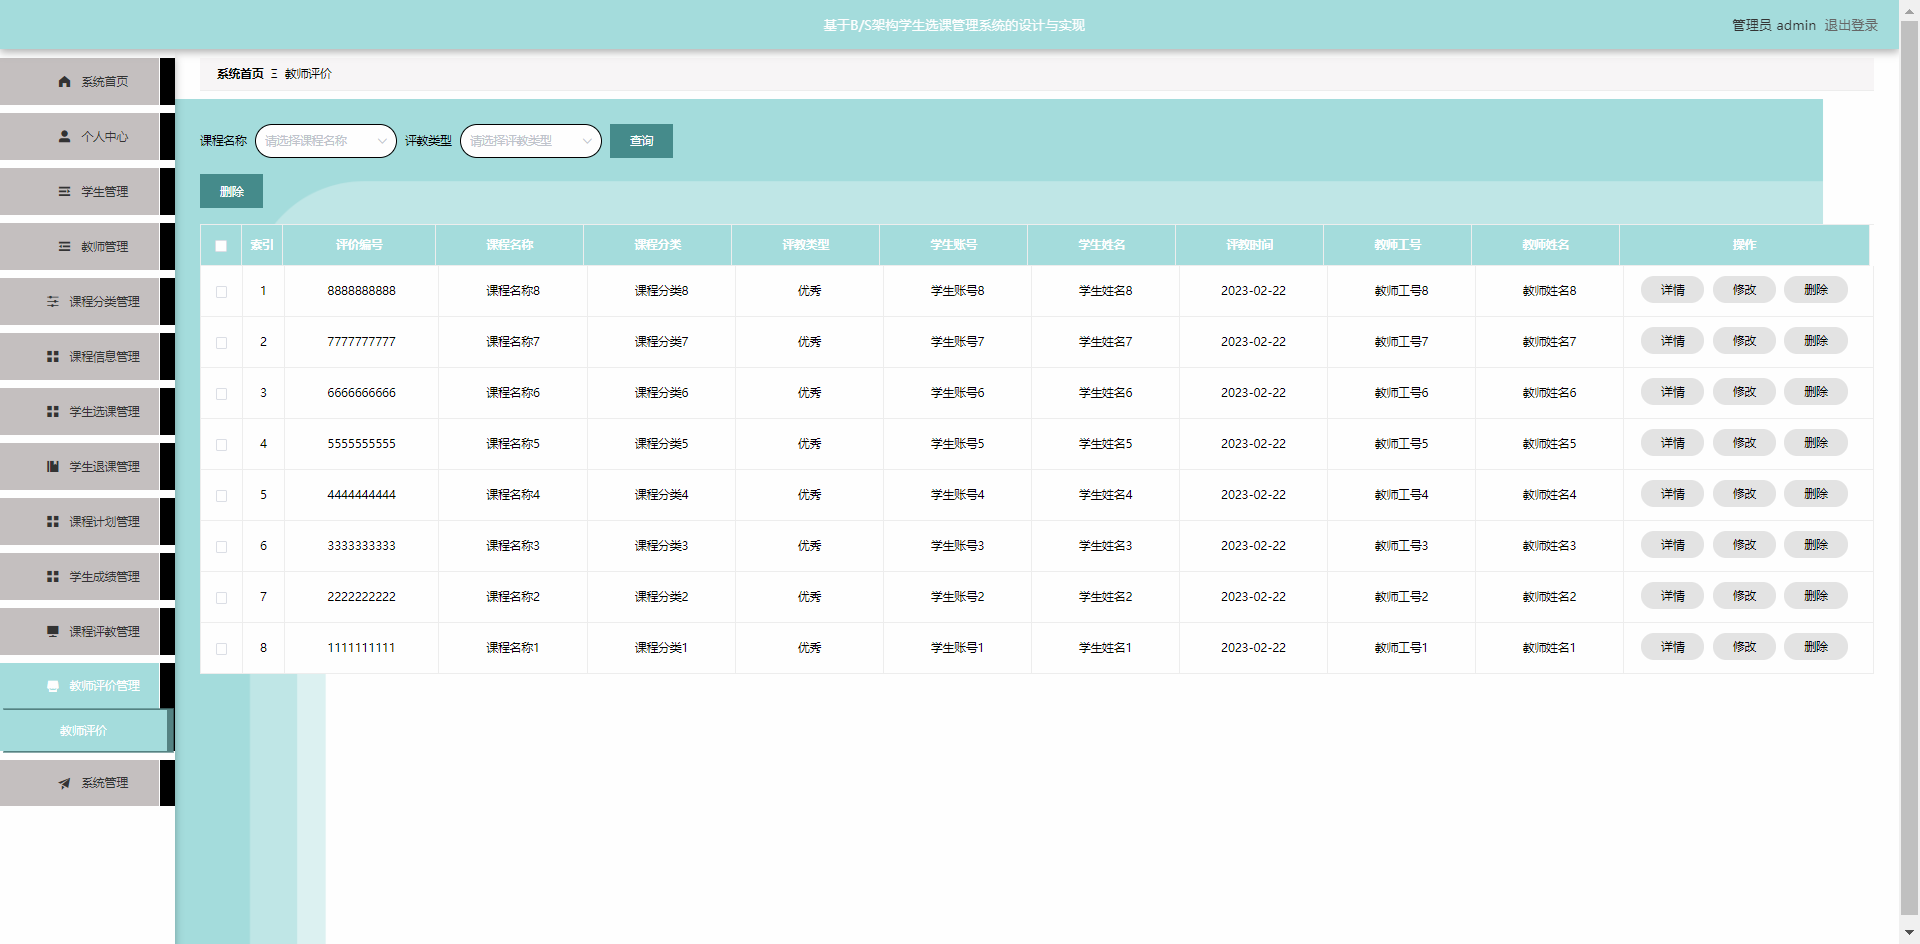Click the sliders icon beside 课程分类管理
Image resolution: width=1920 pixels, height=944 pixels.
[53, 302]
